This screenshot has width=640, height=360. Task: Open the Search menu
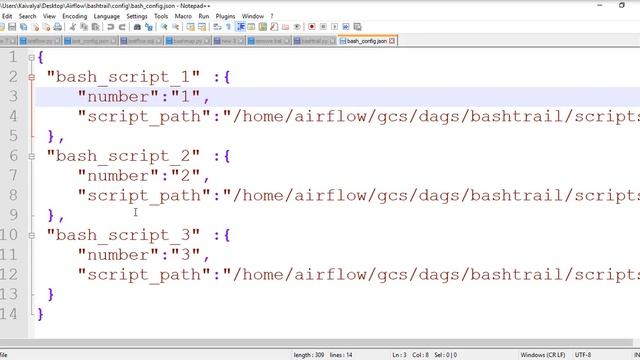coord(27,16)
